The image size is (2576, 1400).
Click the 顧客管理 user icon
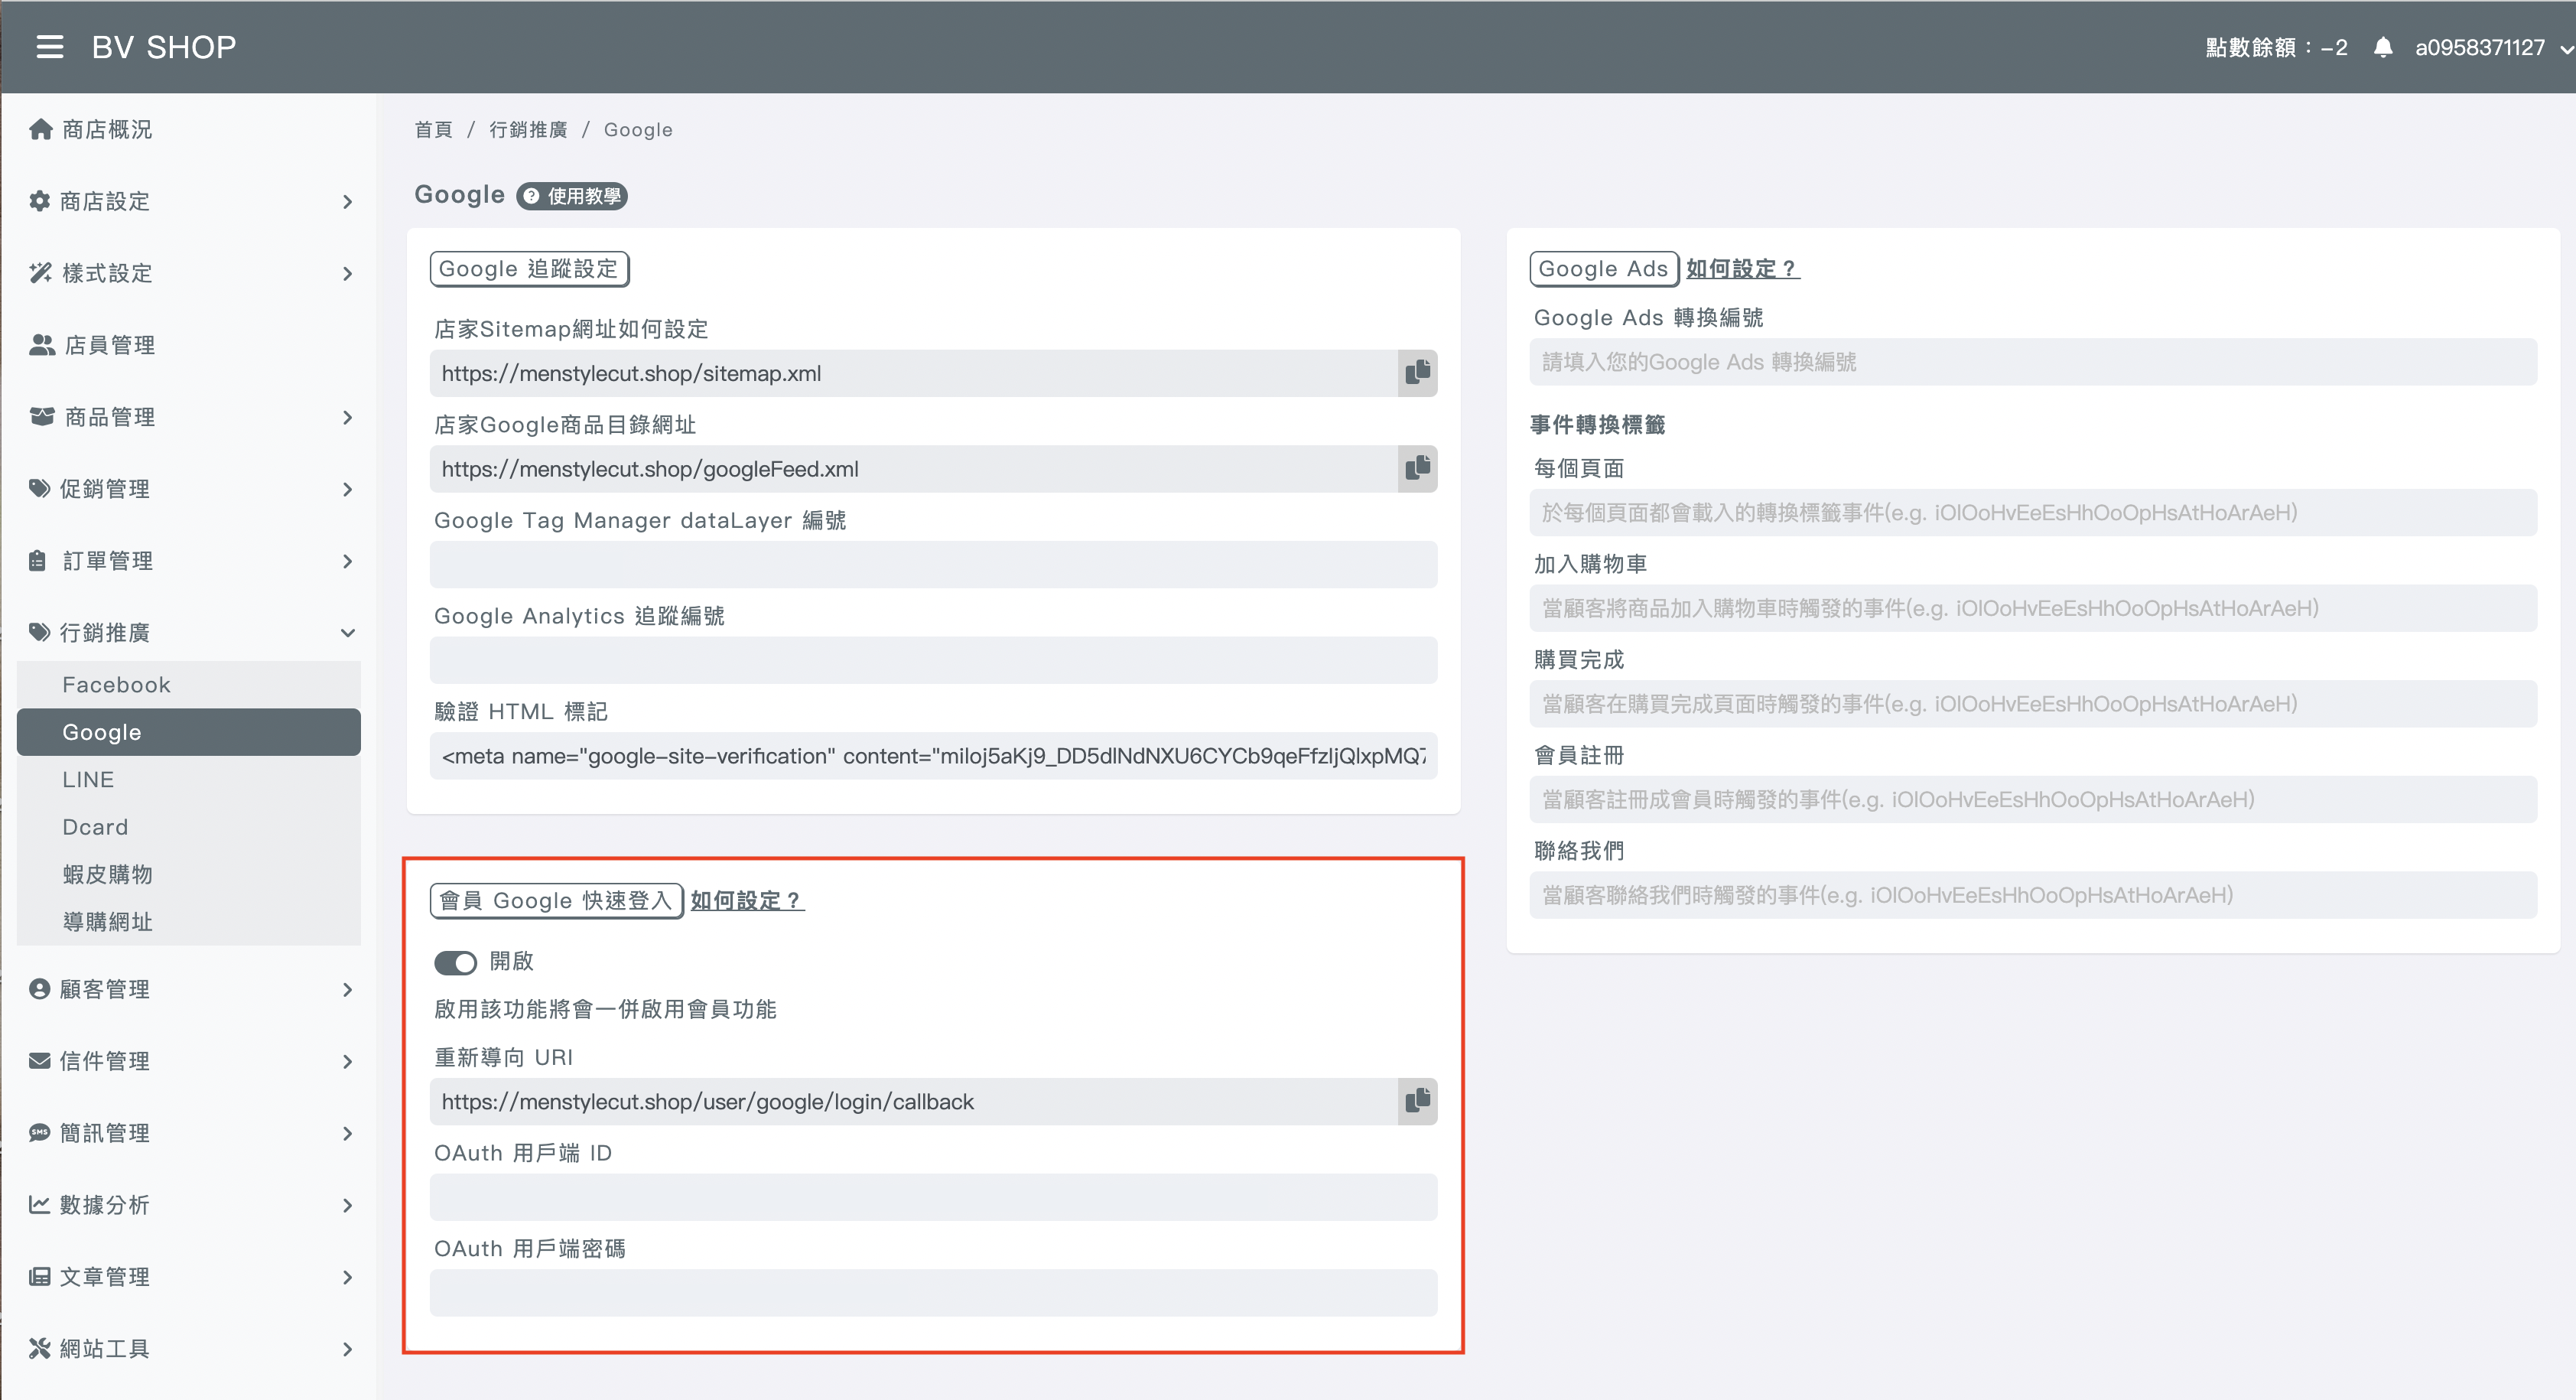coord(40,989)
